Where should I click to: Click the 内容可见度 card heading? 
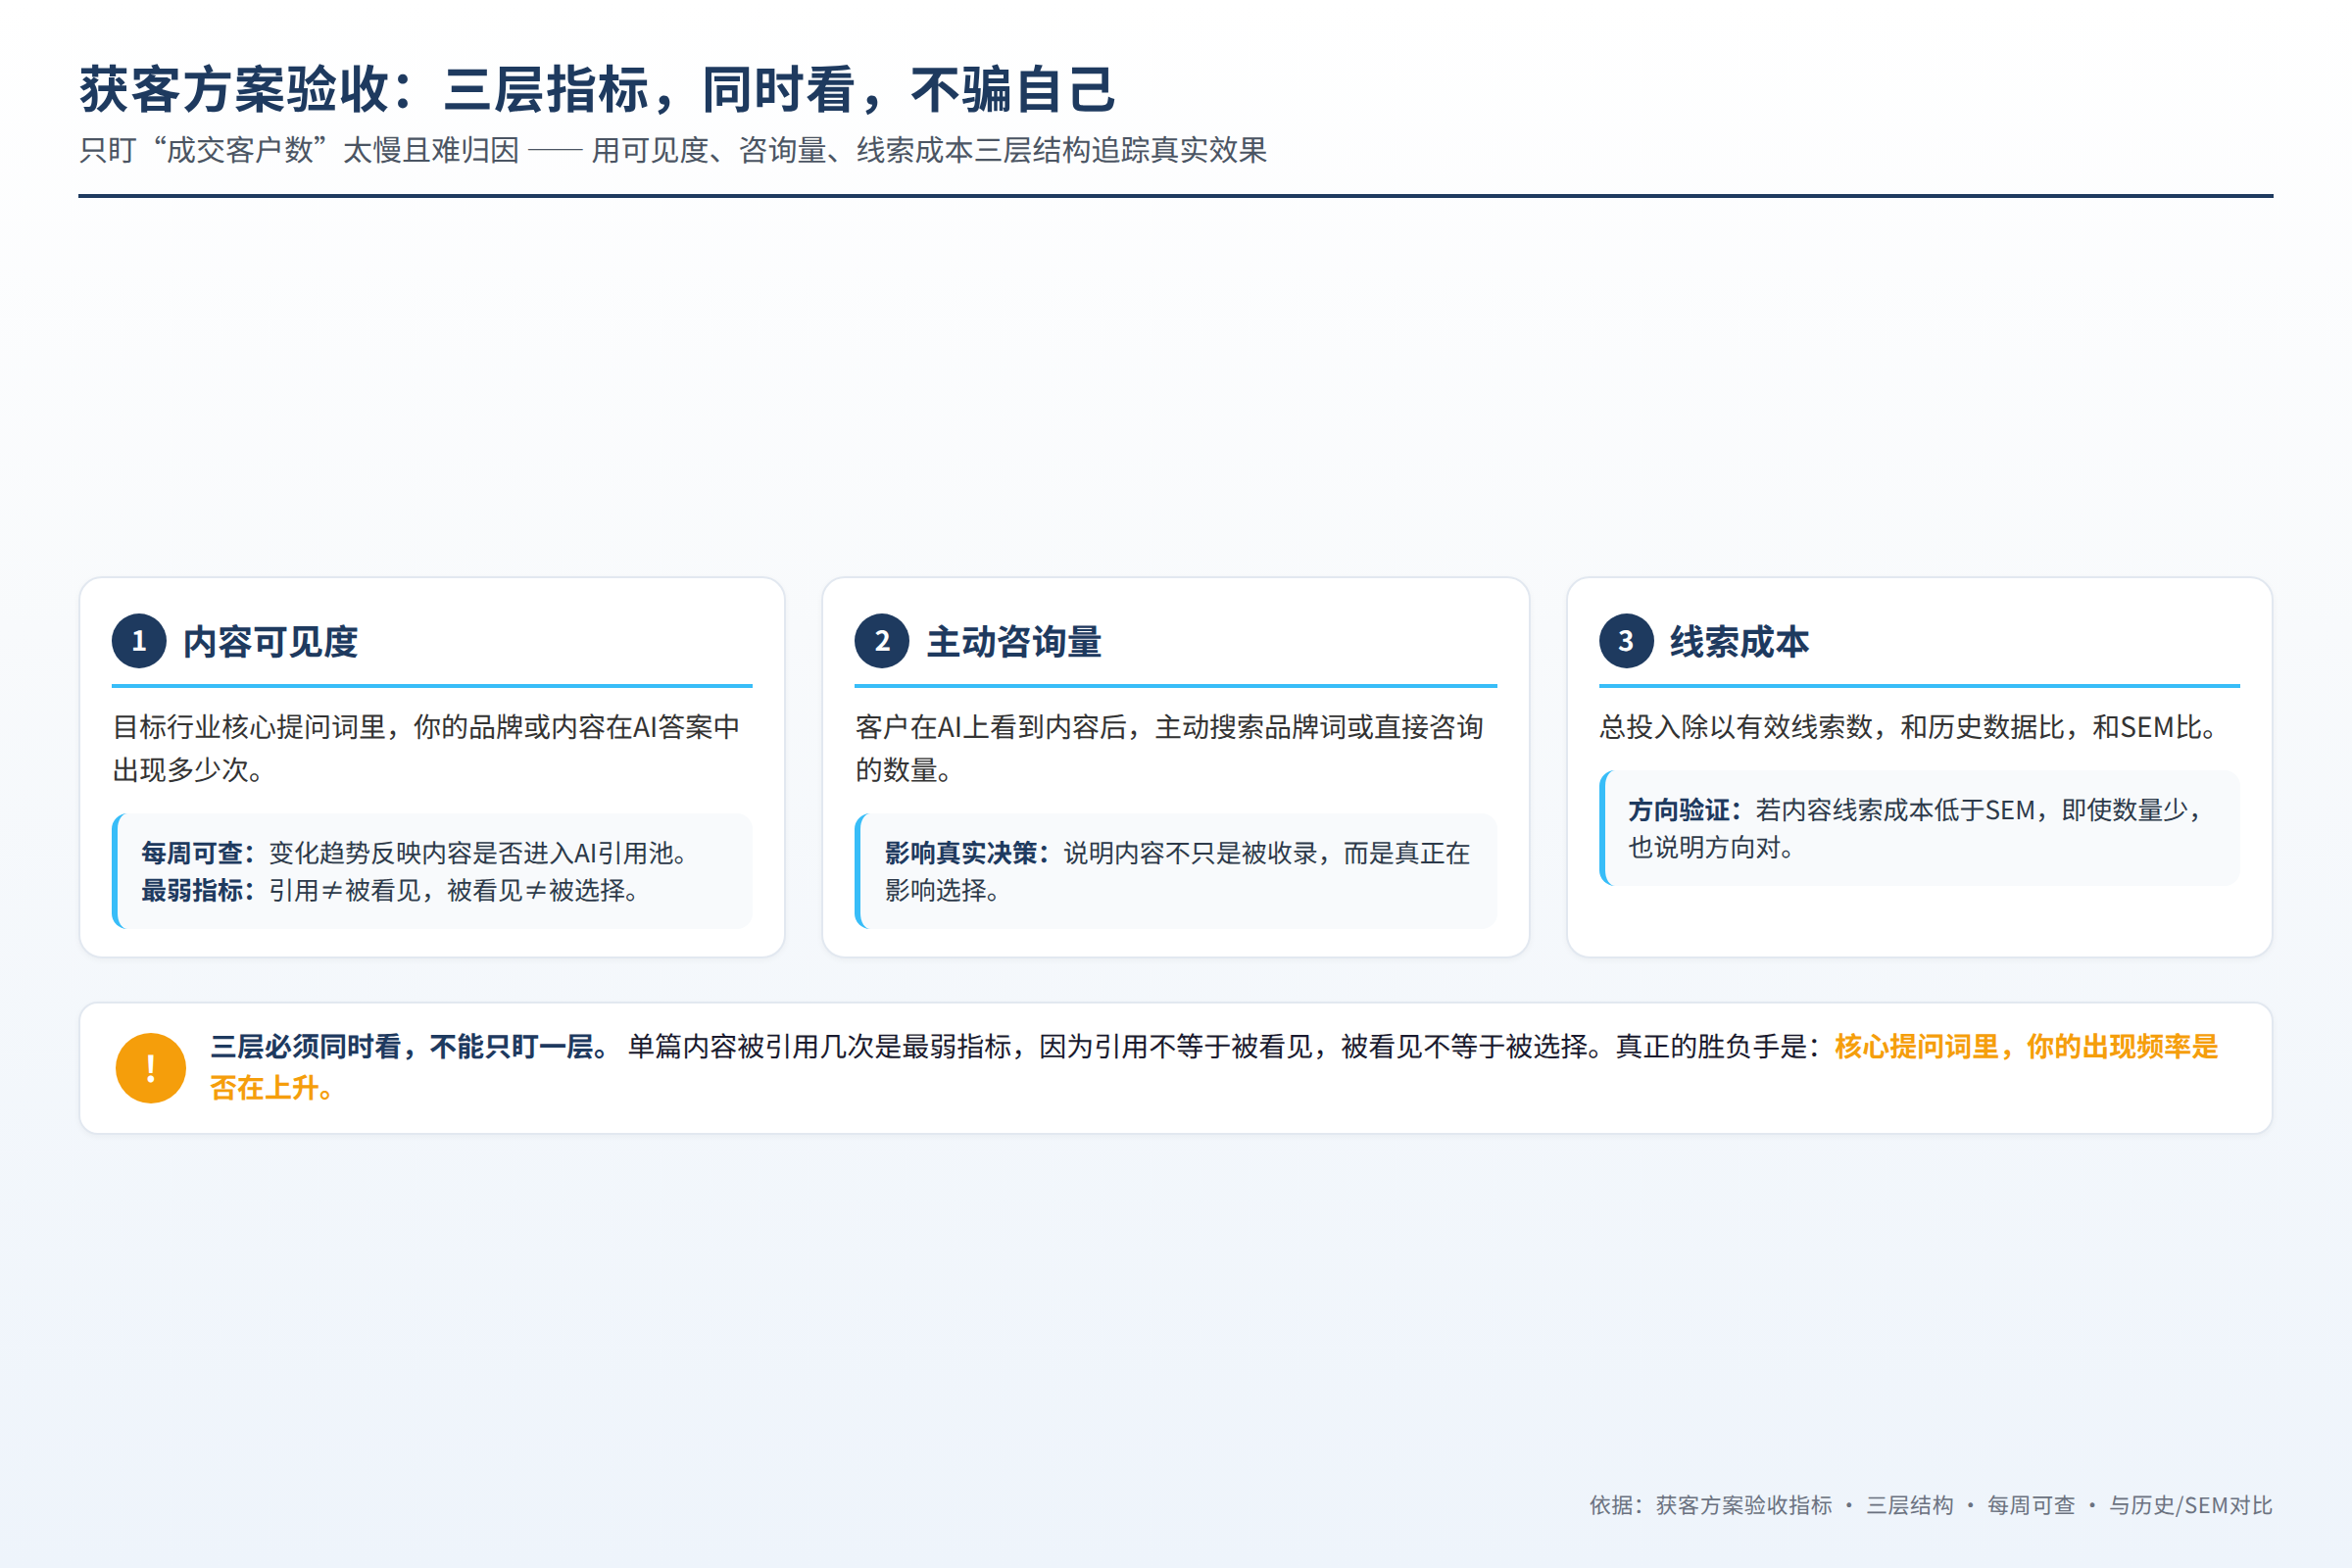[x=270, y=642]
